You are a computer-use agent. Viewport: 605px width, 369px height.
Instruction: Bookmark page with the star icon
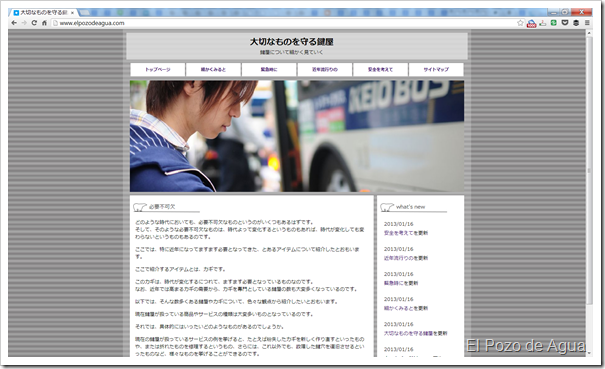click(520, 23)
